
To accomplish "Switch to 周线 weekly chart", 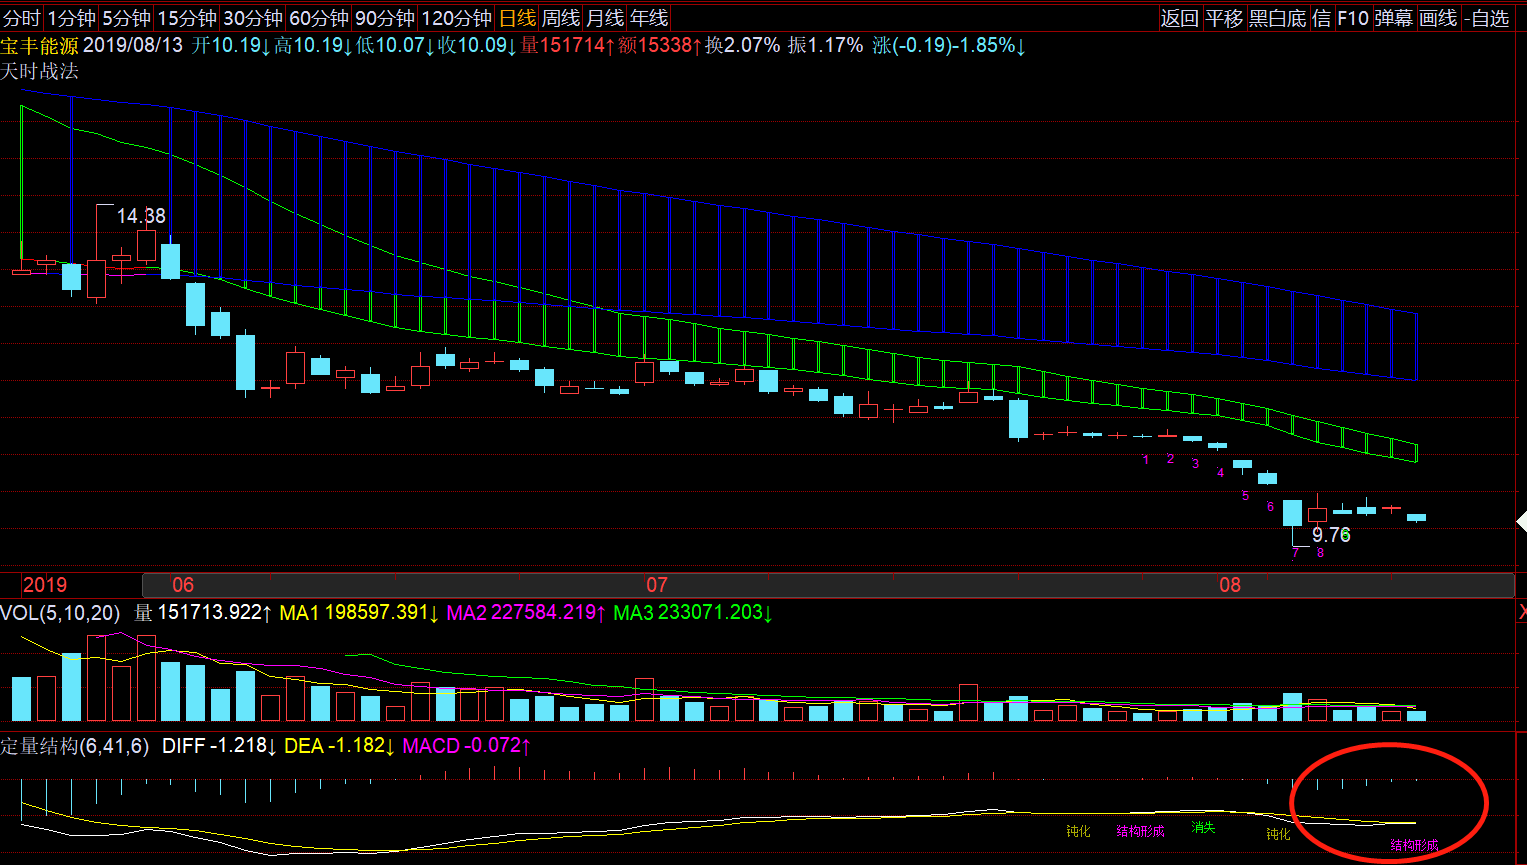I will (561, 18).
